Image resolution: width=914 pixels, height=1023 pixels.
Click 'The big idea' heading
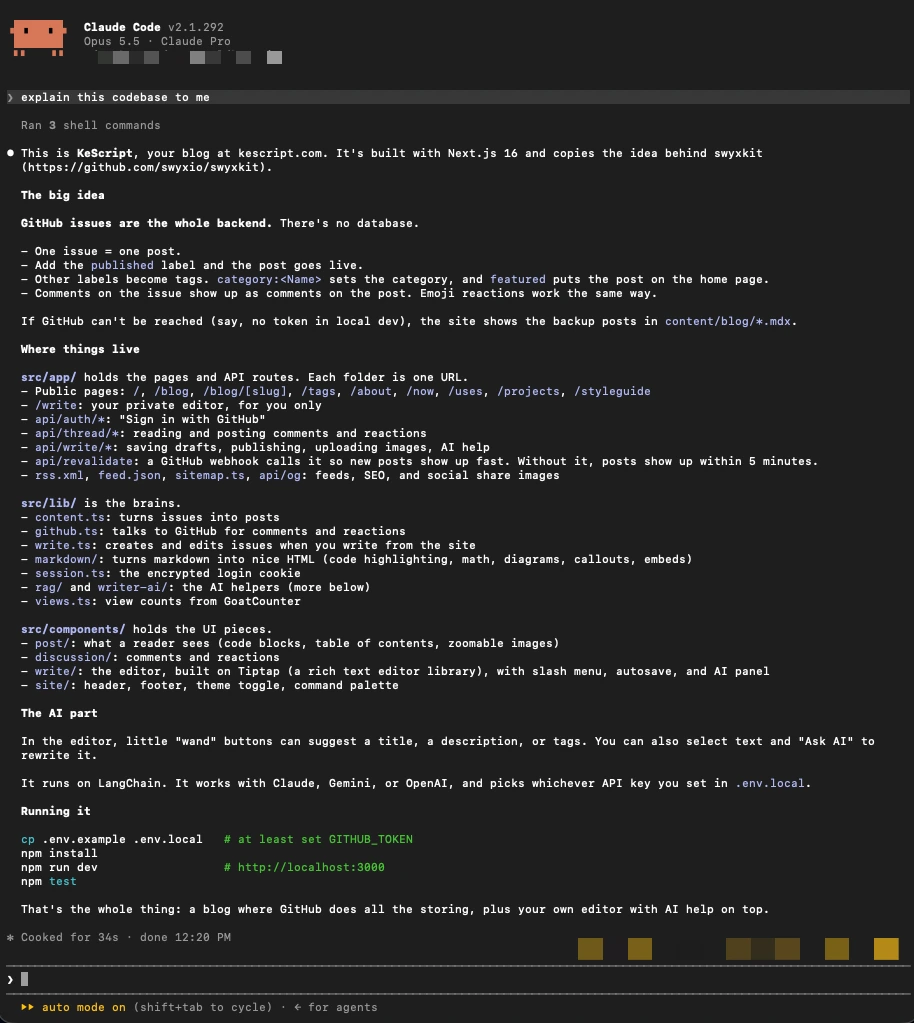pos(63,195)
